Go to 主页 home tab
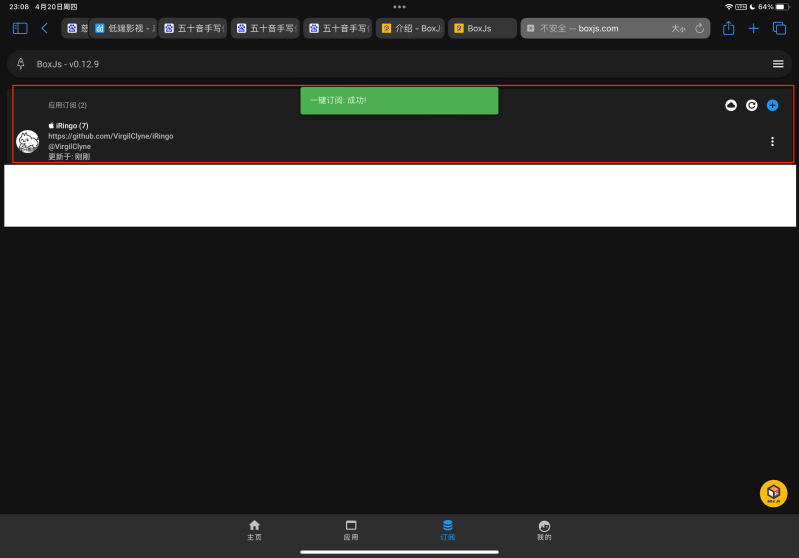 point(254,530)
